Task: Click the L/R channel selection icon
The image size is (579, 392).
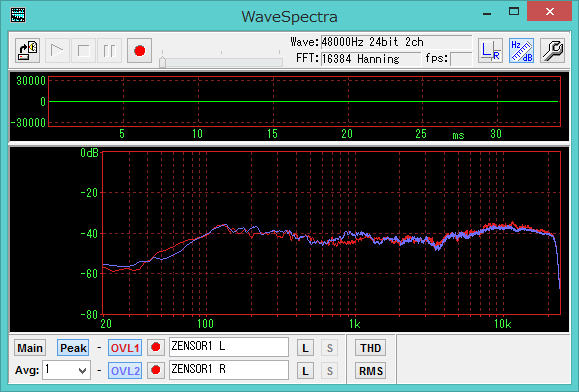Action: pos(490,51)
